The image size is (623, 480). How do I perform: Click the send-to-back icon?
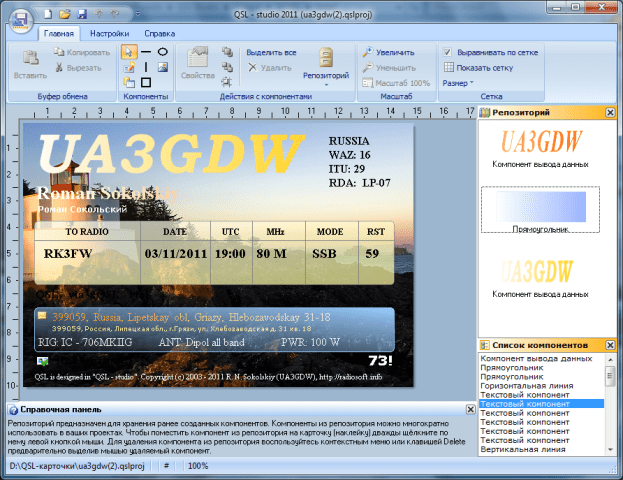tap(227, 67)
